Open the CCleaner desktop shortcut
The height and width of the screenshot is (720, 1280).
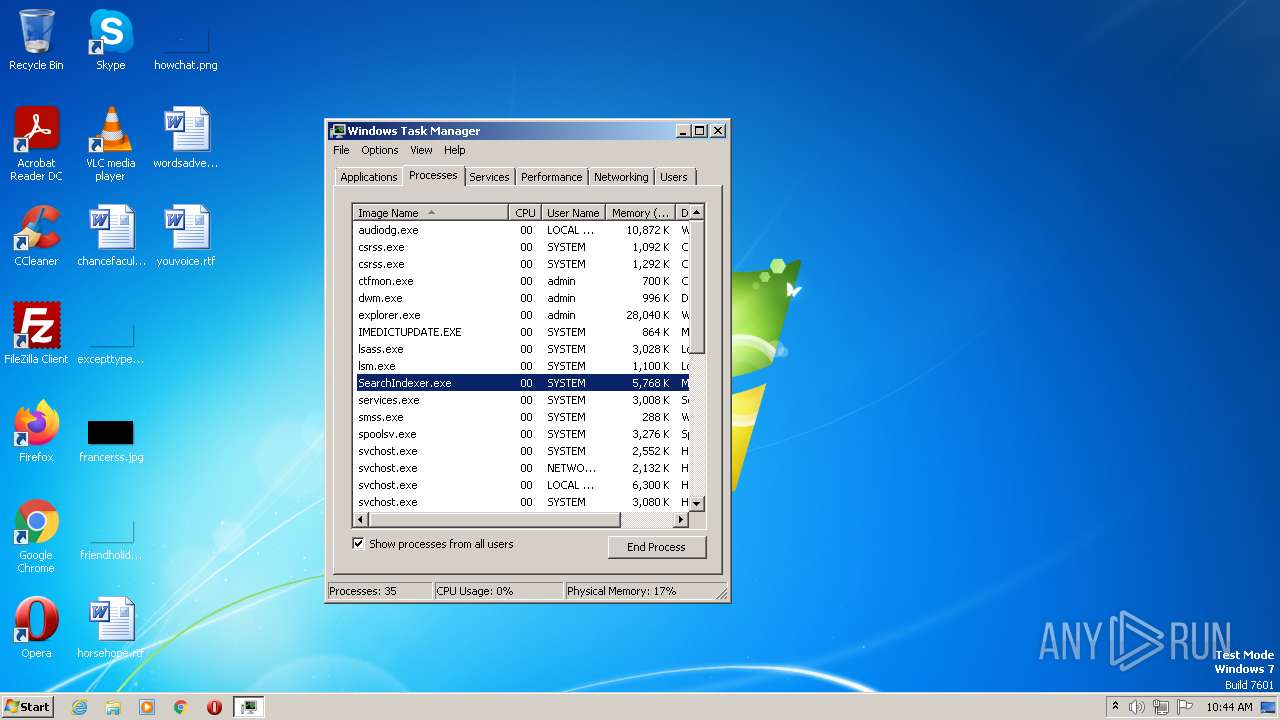pos(36,236)
